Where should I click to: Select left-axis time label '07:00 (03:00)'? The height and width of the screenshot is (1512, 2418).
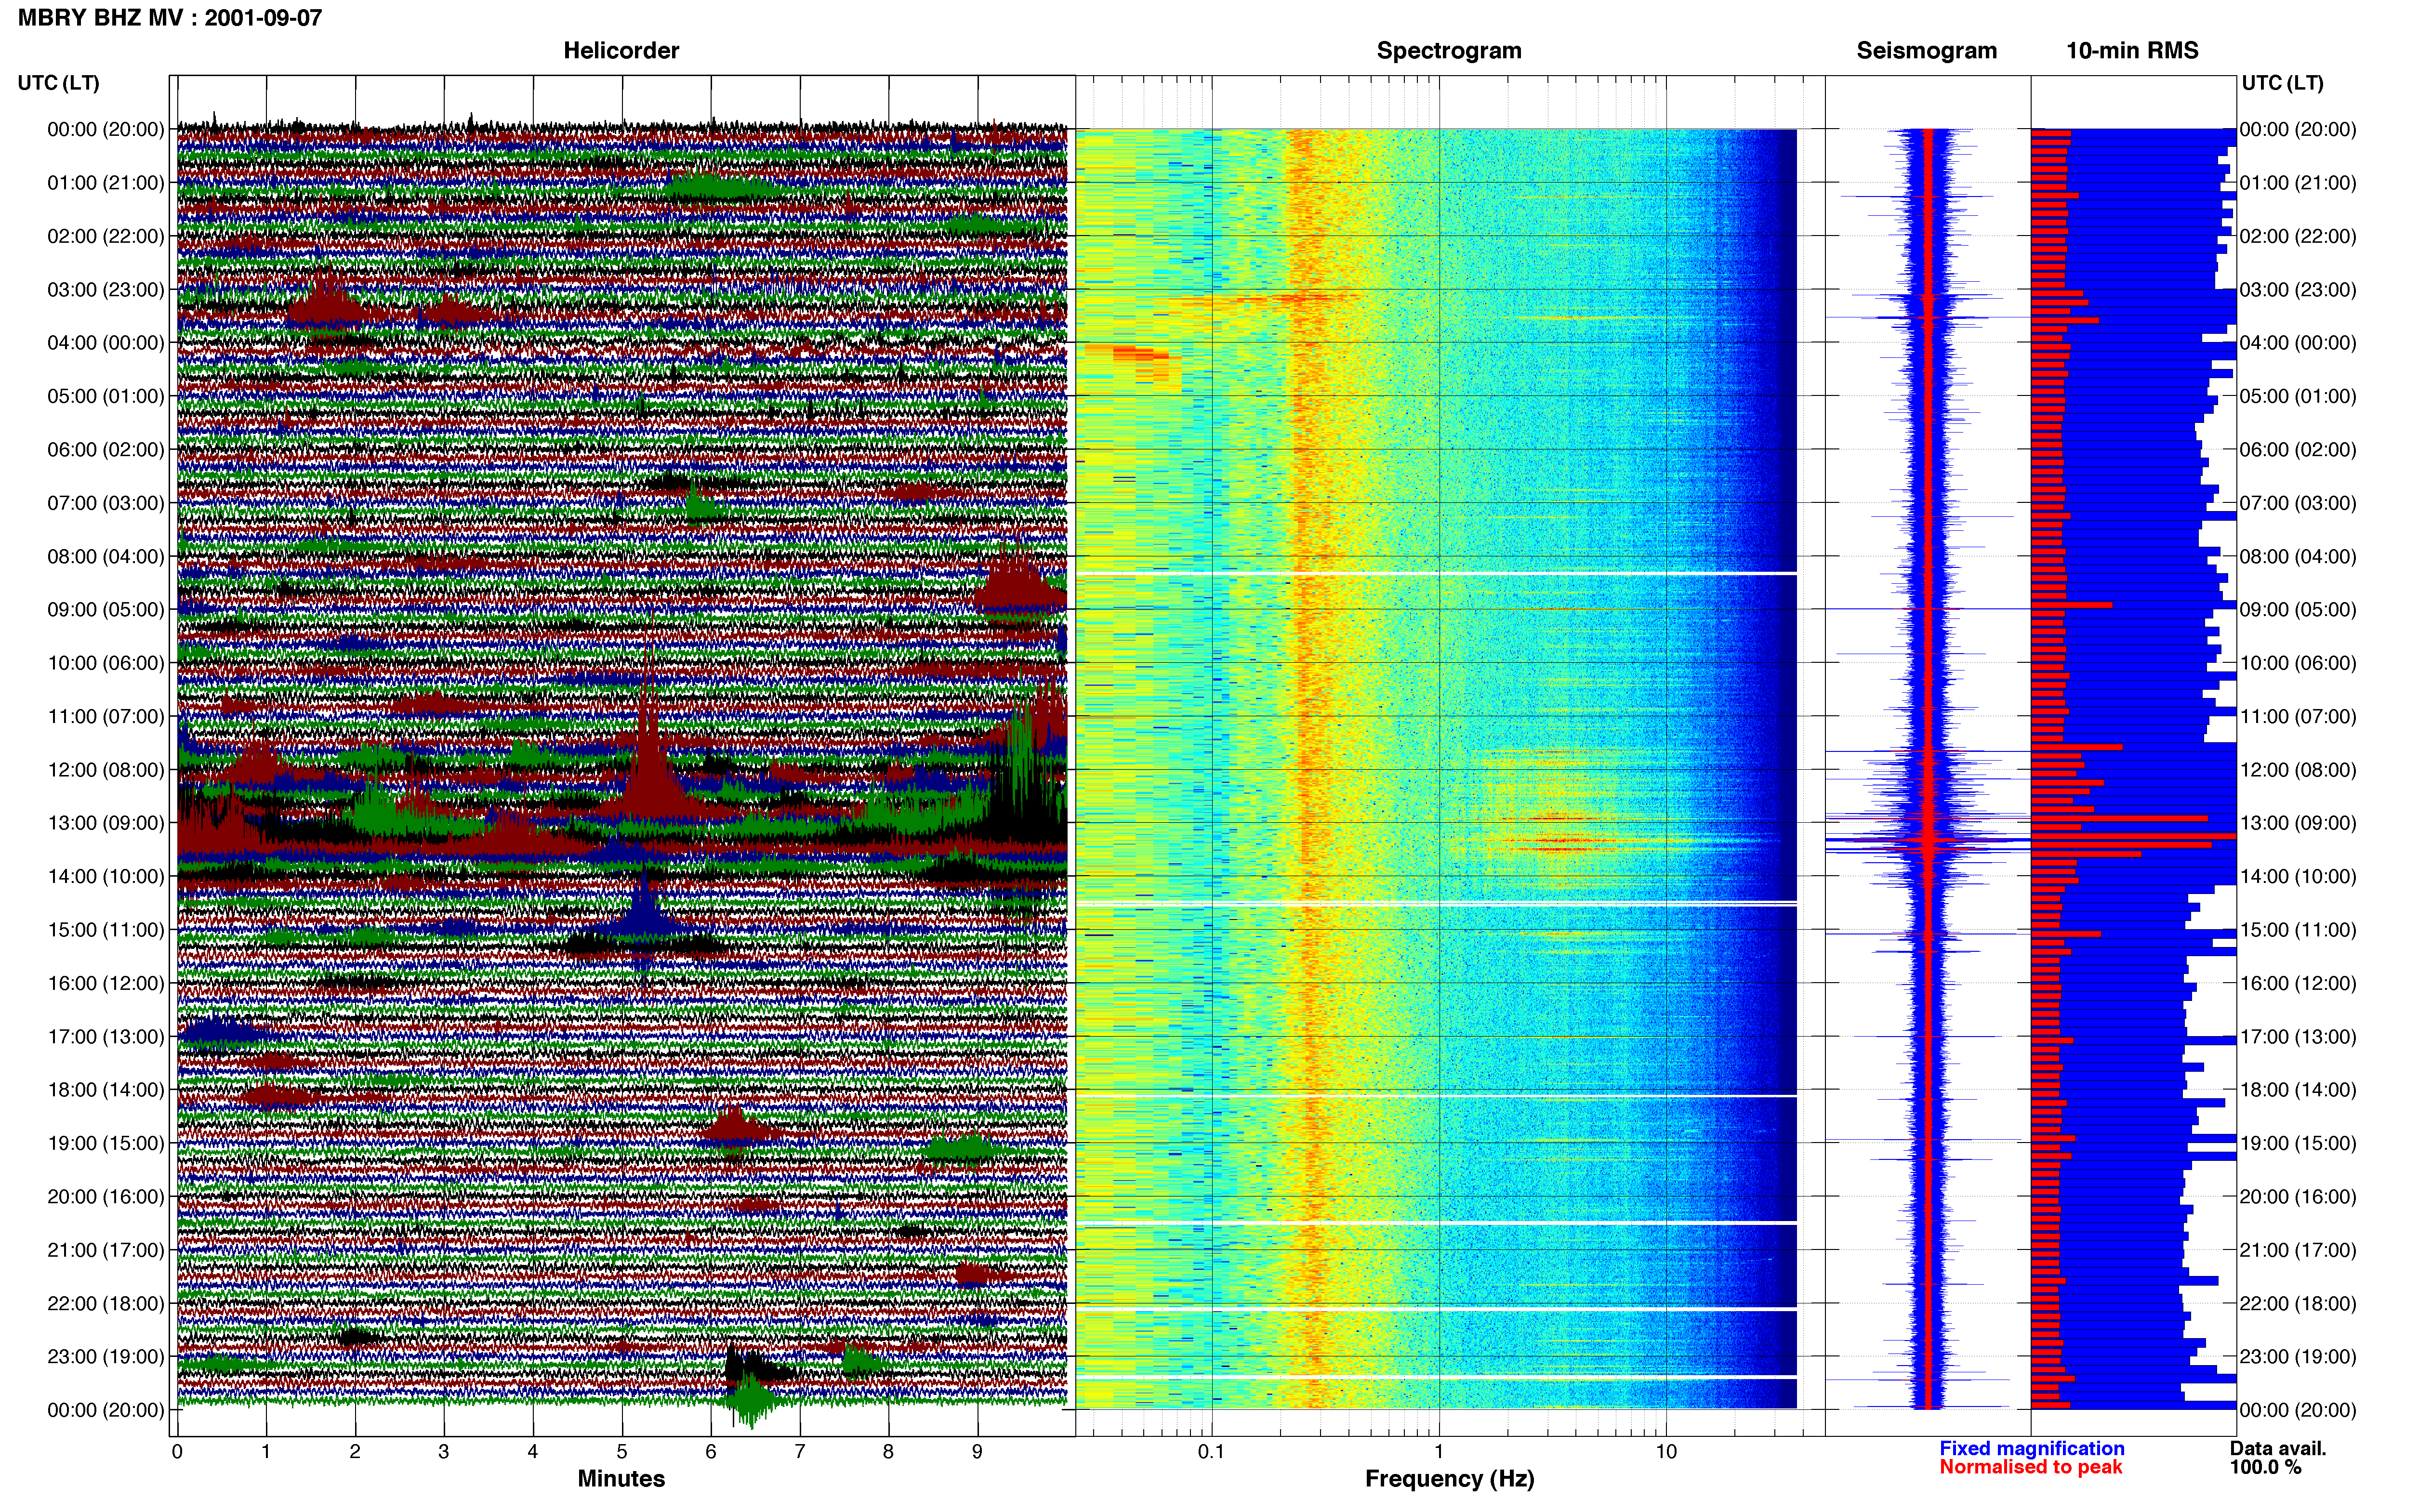(106, 503)
